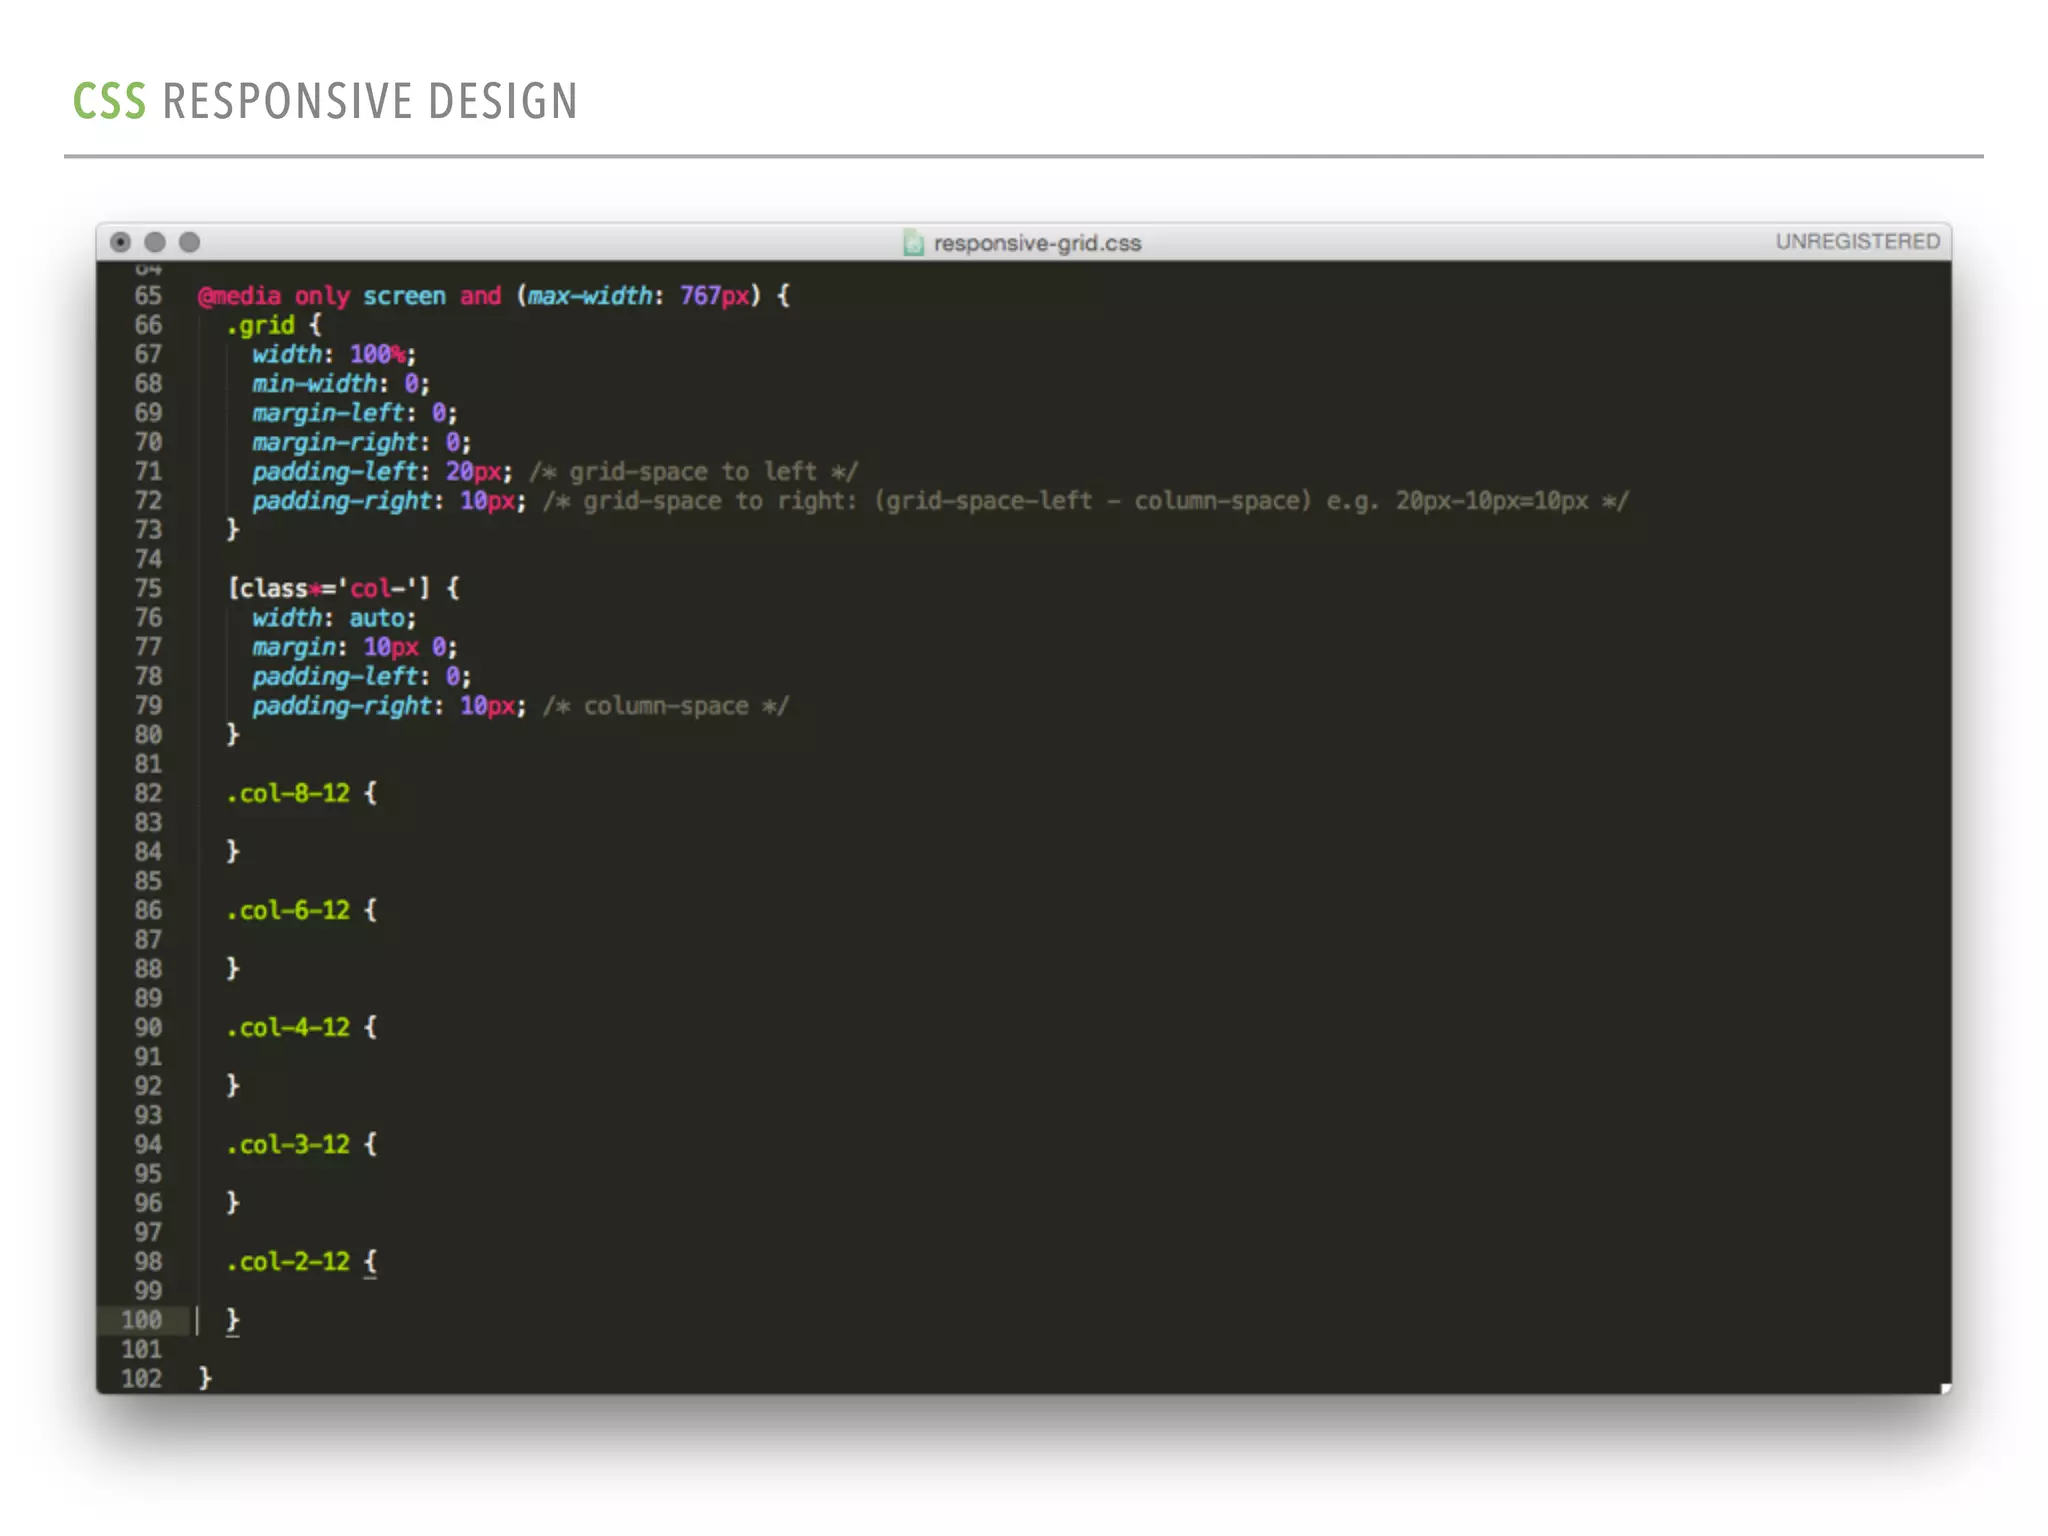
Task: Zoom the editor window with the third titlebar button
Action: click(189, 242)
